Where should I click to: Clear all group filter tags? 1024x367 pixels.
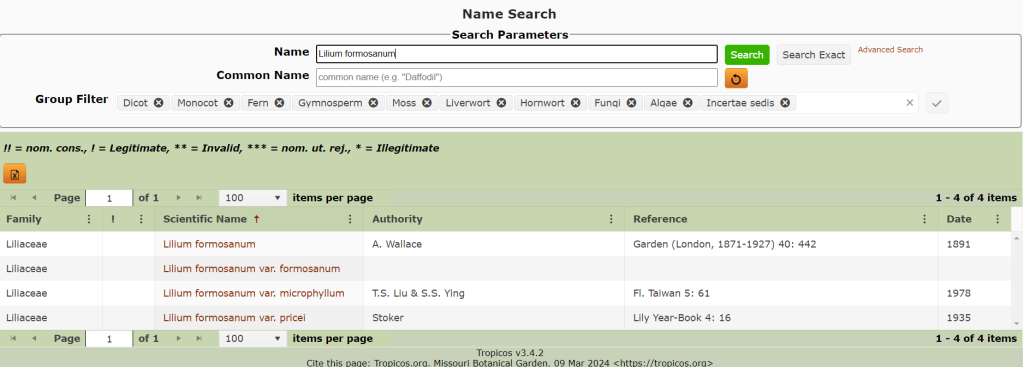pyautogui.click(x=910, y=103)
